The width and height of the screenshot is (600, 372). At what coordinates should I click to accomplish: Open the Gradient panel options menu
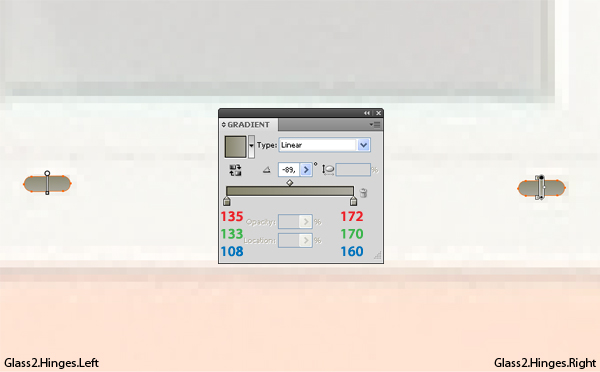point(375,125)
